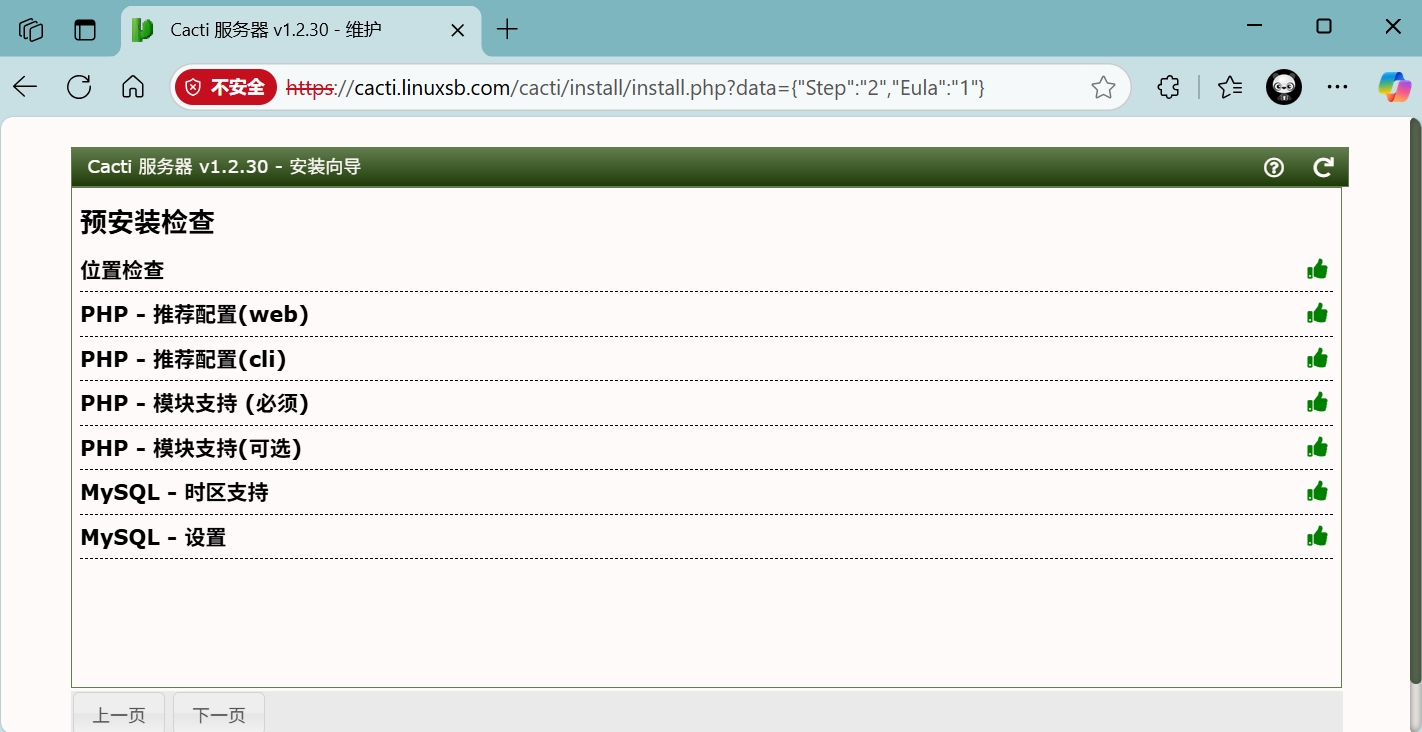
Task: Expand the PHP - 模块支持 (必须) section
Action: click(194, 403)
